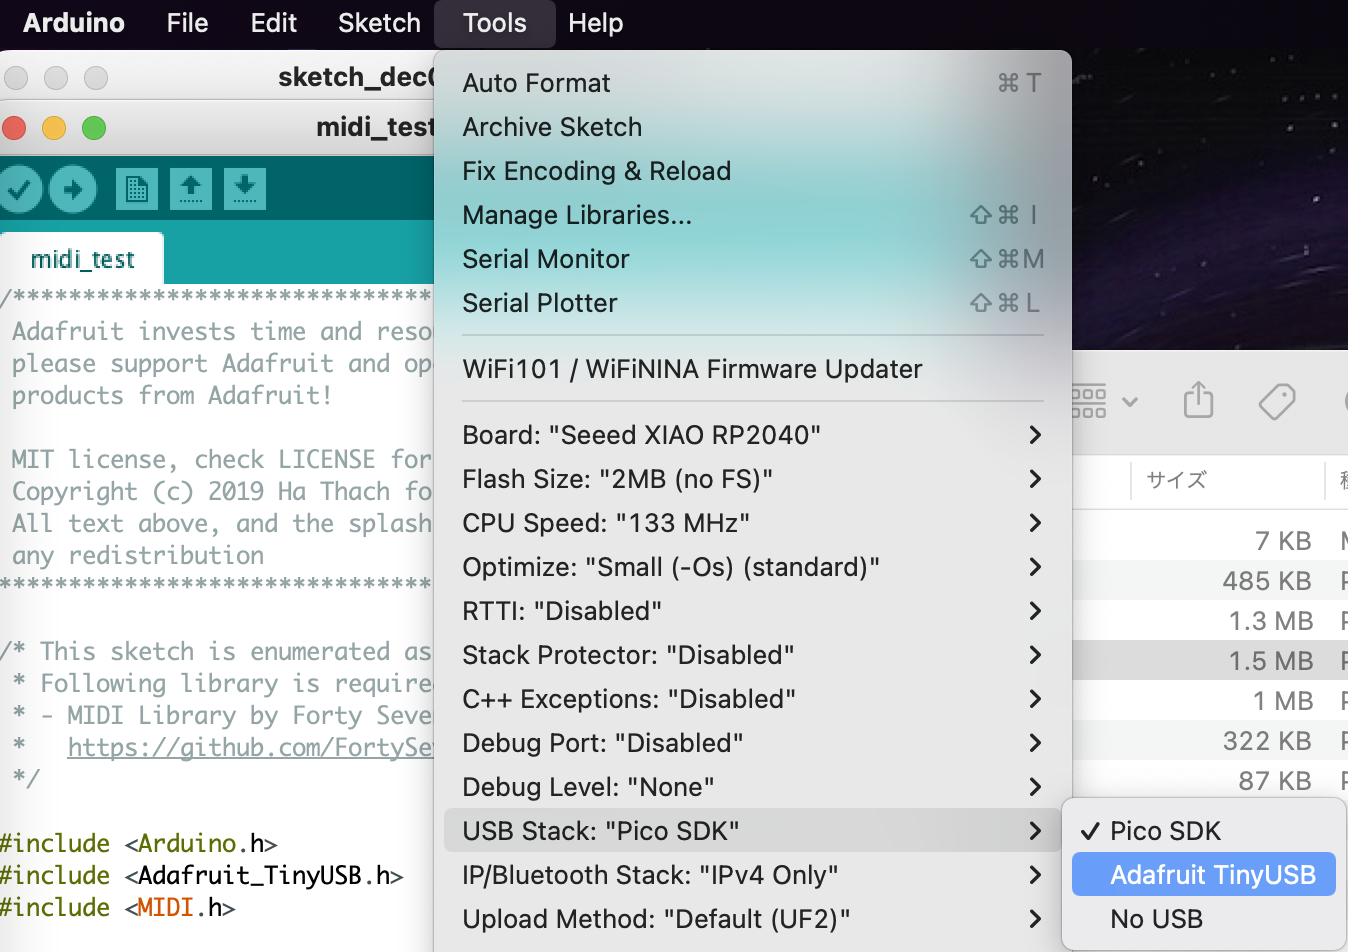The height and width of the screenshot is (952, 1348).
Task: Switch USB stack to No USB
Action: [x=1157, y=918]
